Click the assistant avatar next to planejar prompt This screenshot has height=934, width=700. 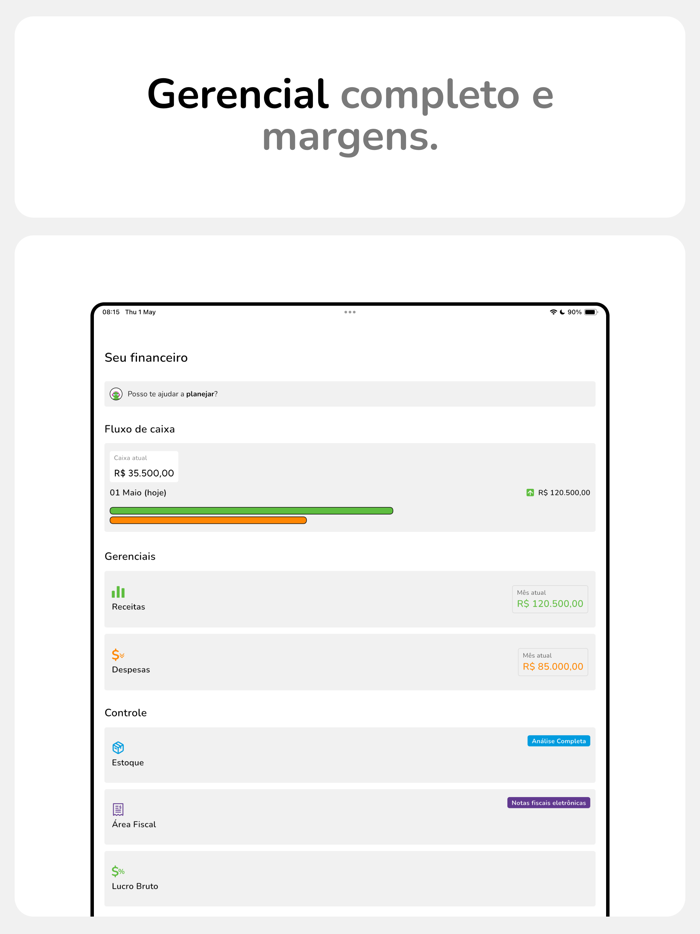pyautogui.click(x=115, y=394)
